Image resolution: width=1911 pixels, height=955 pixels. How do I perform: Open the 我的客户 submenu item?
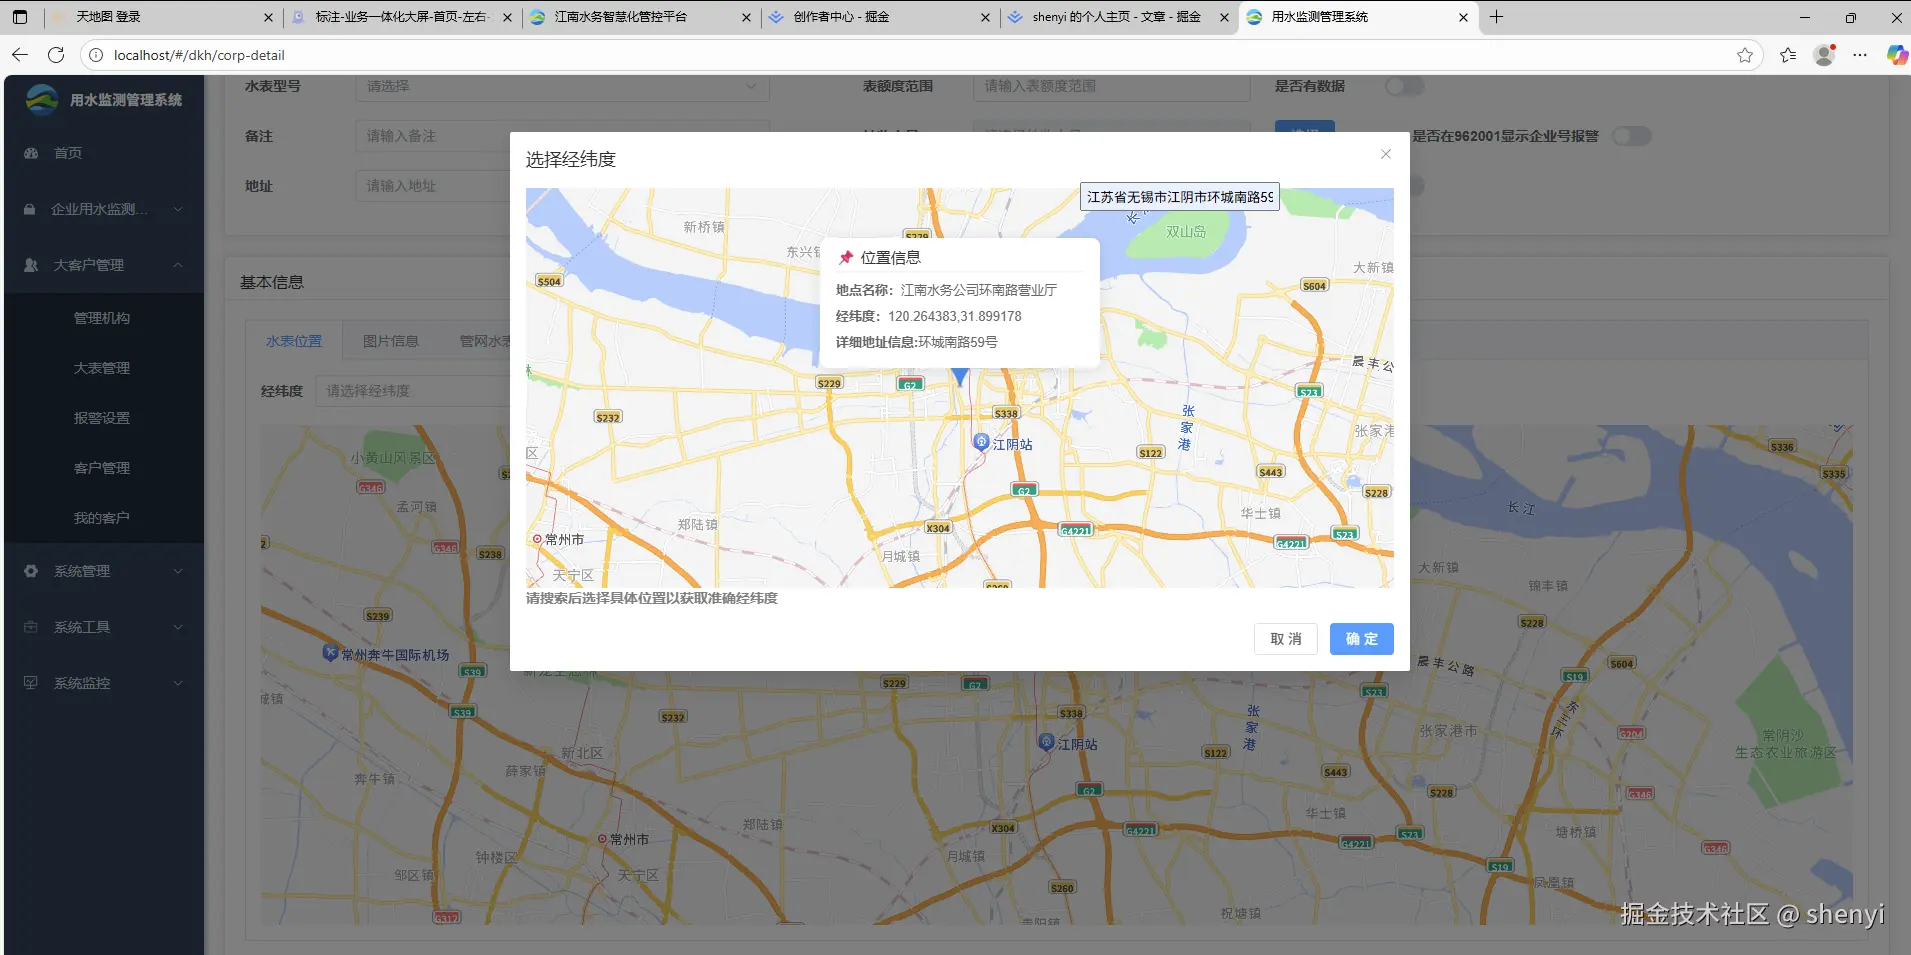pos(102,518)
